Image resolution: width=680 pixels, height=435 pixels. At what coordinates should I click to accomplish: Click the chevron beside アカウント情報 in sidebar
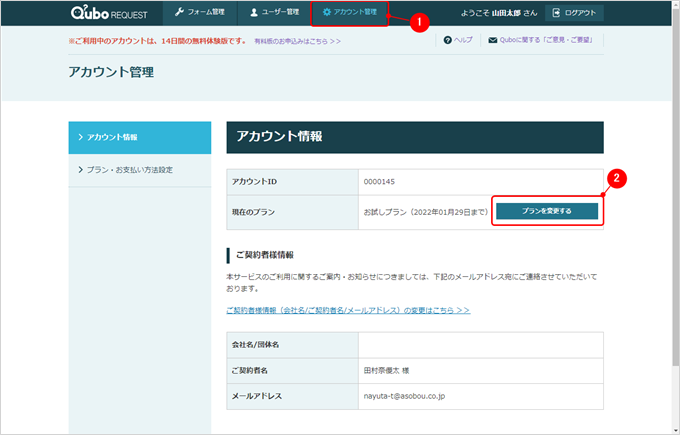point(80,137)
